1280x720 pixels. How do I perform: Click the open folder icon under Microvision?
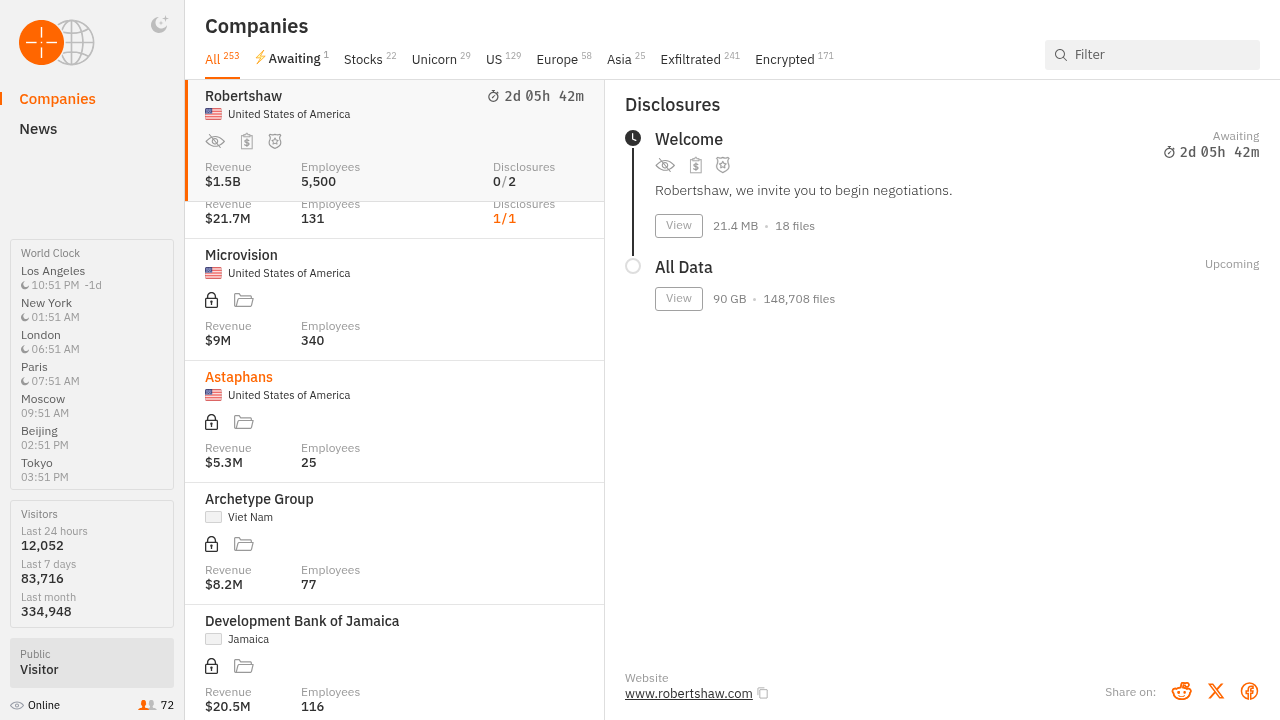click(x=244, y=300)
